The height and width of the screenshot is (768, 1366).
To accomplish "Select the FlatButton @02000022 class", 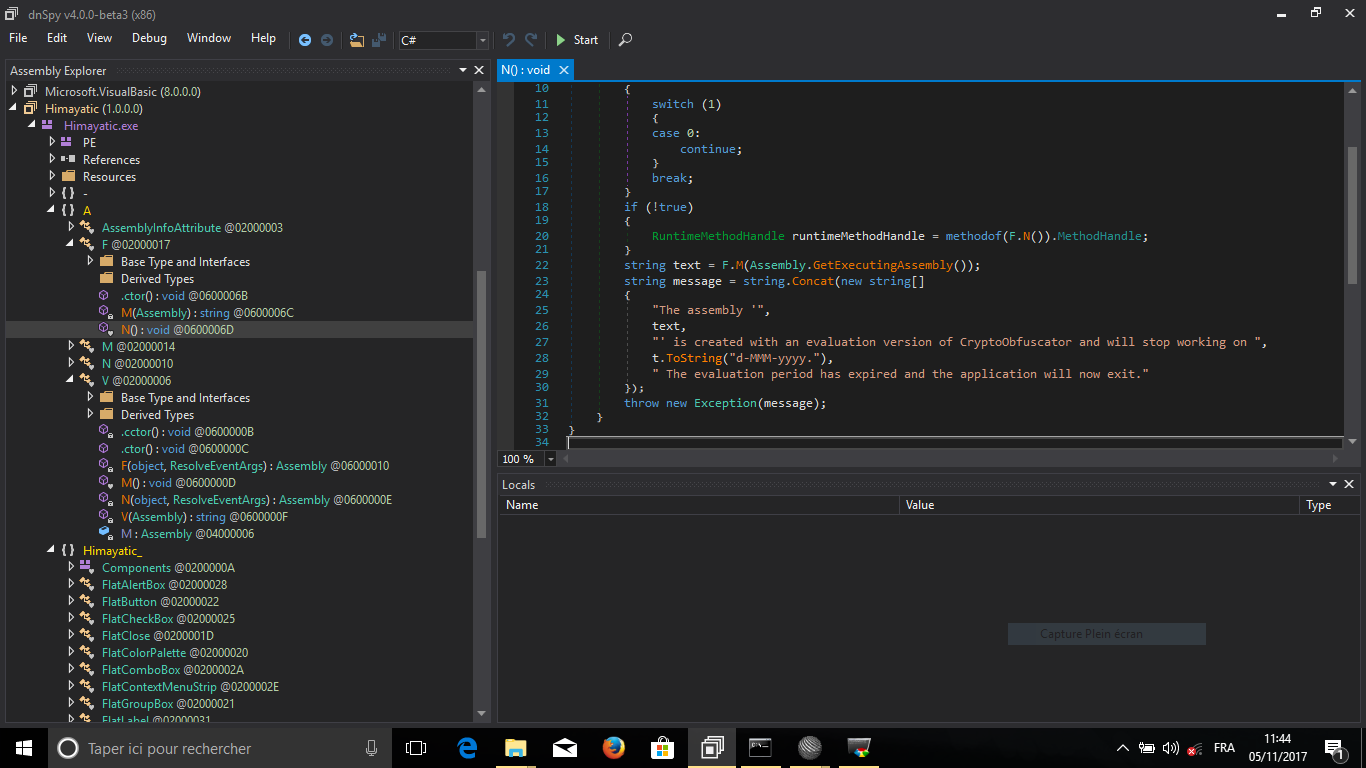I will pyautogui.click(x=160, y=602).
